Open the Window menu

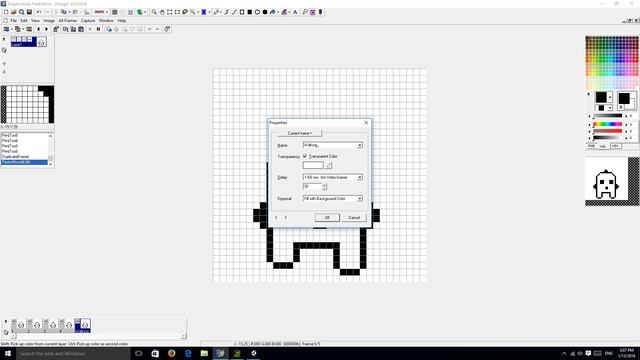(106, 20)
